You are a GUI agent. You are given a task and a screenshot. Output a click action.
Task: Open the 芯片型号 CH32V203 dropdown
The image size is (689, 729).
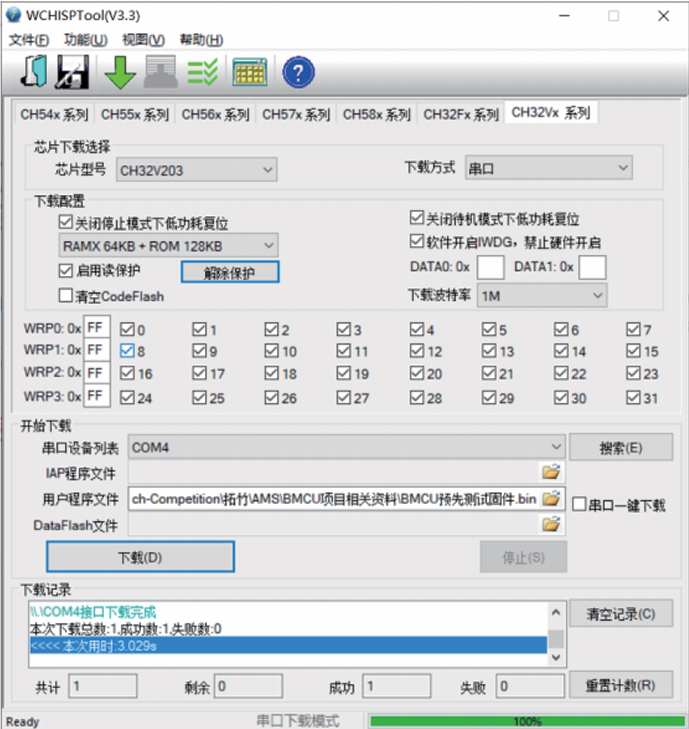[197, 170]
